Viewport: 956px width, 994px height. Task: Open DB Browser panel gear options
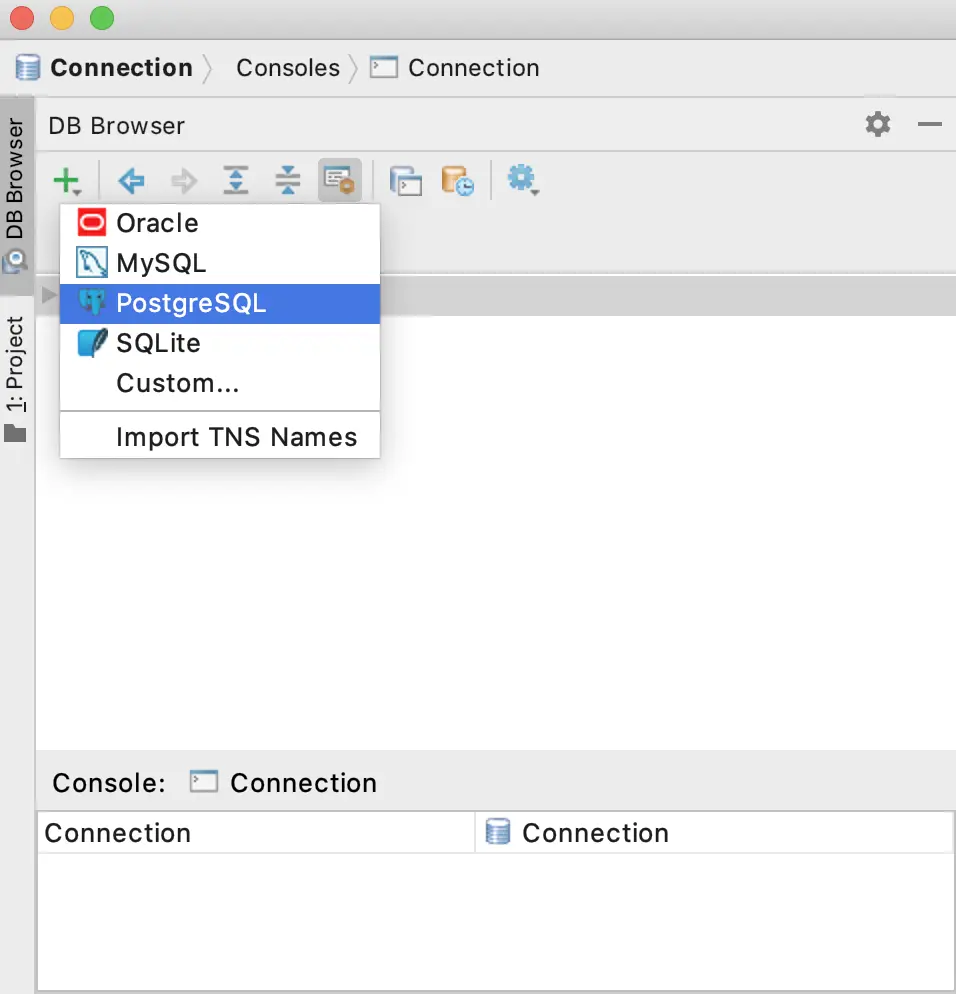878,124
